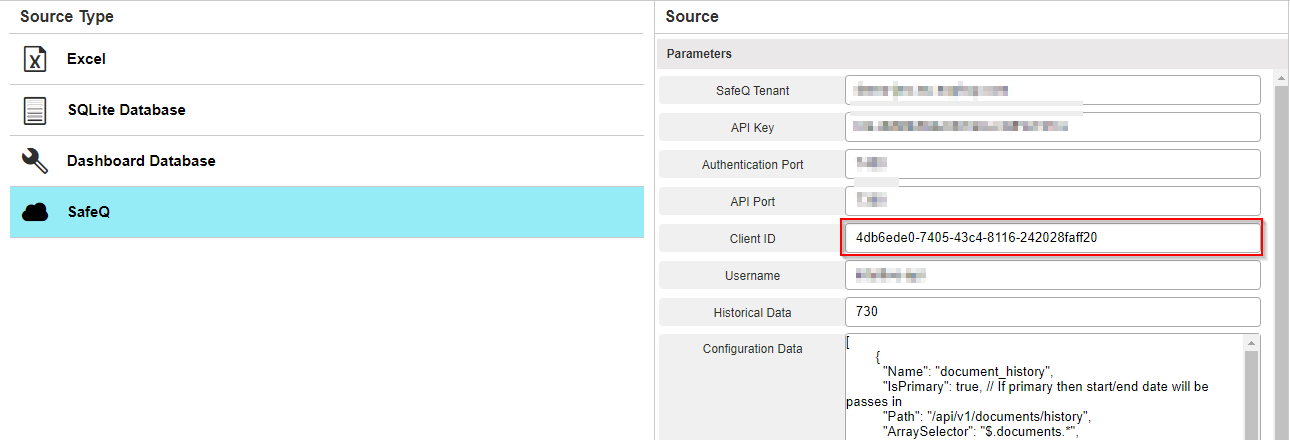Click the "document_history" name line

[x=968, y=371]
